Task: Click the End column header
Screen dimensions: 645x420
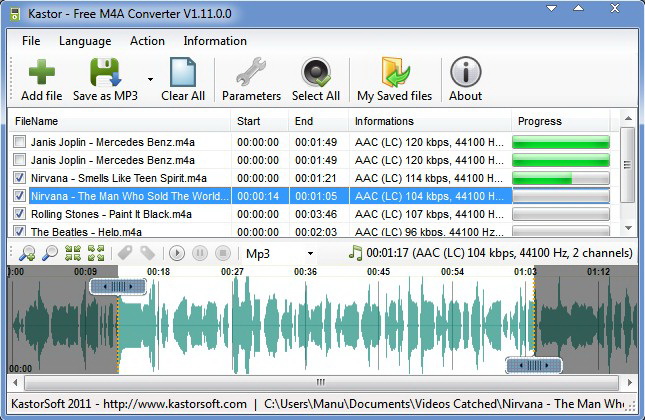Action: 319,121
